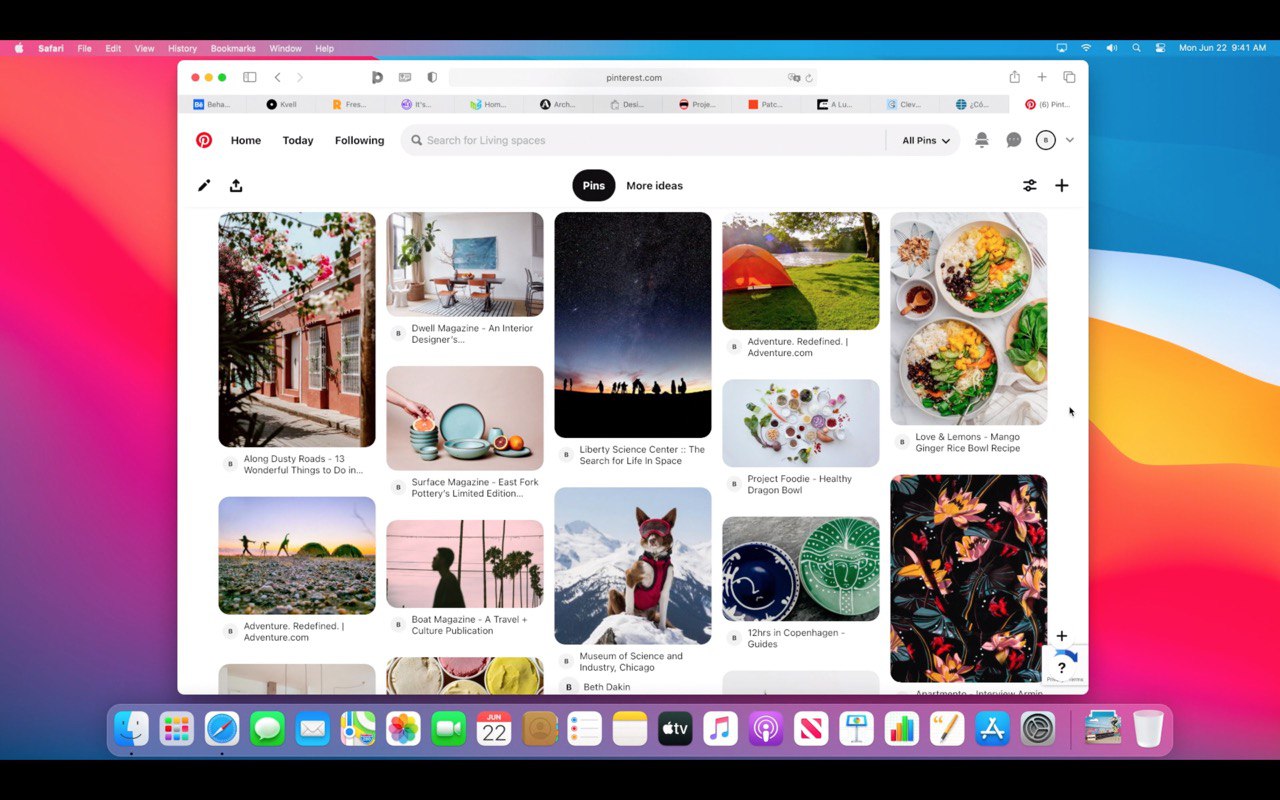Viewport: 1280px width, 800px height.
Task: Open the Bookmarks menu
Action: 233,48
